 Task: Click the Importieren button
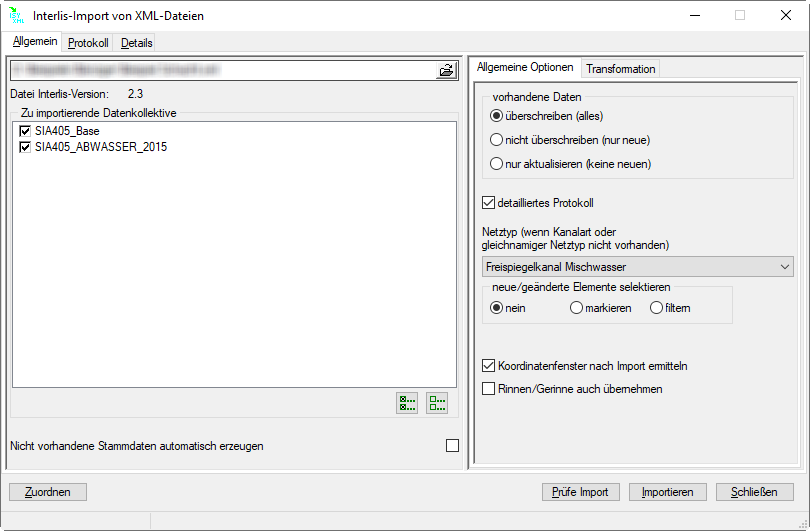coord(669,492)
